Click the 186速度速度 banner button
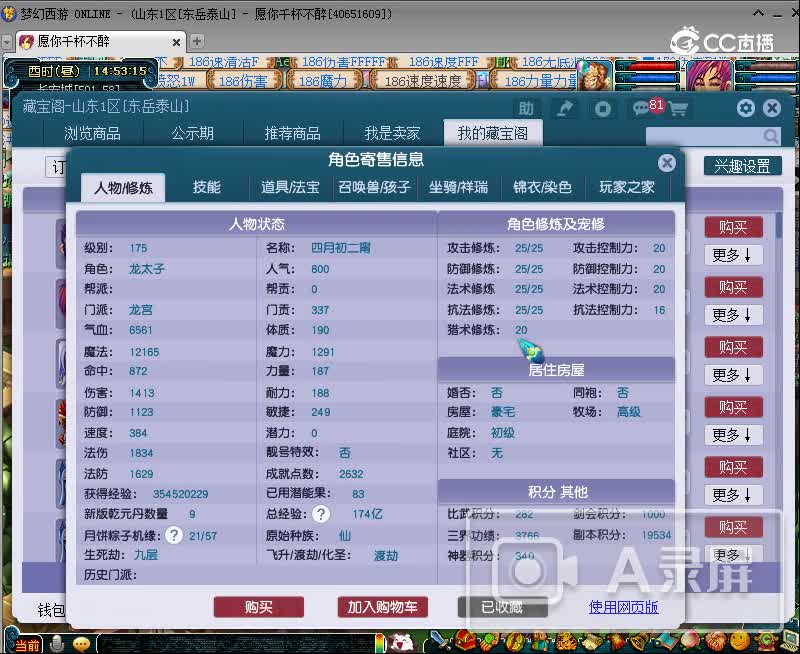Image resolution: width=800 pixels, height=654 pixels. pos(423,81)
